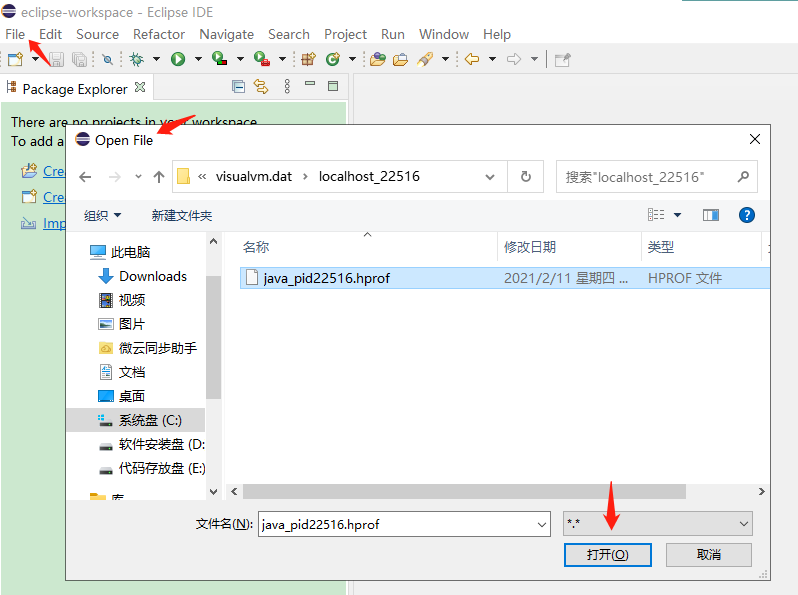Click the Skip All Breakpoints icon
The height and width of the screenshot is (595, 798).
(107, 60)
